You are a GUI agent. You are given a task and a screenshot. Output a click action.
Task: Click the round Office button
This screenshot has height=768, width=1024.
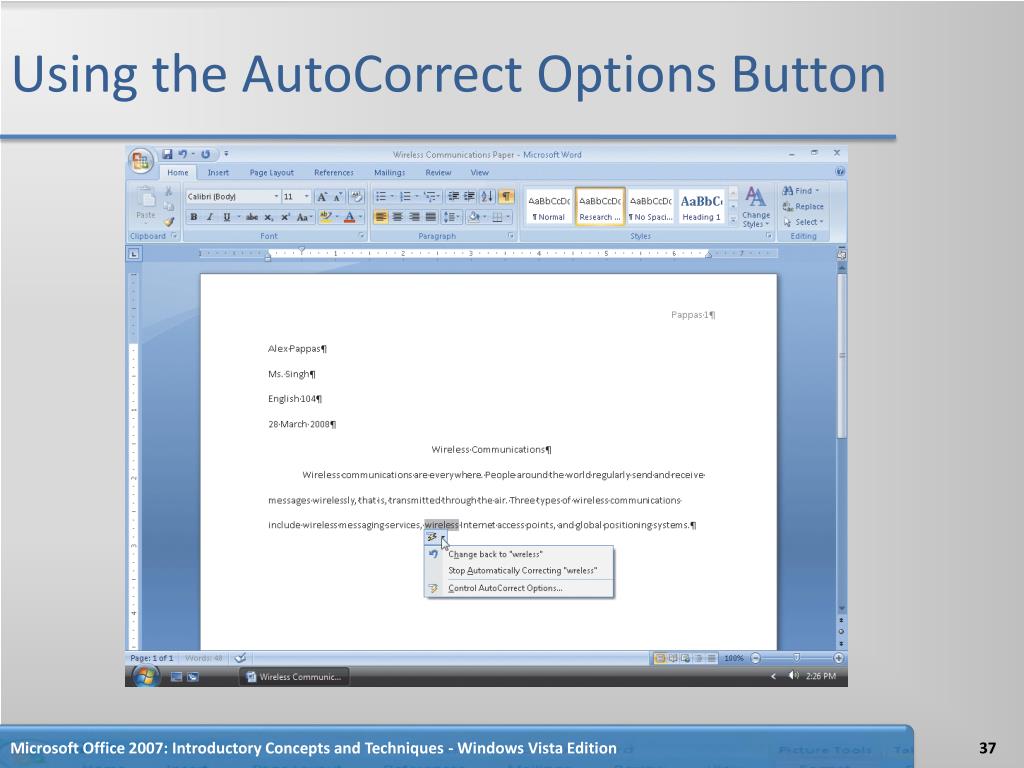(x=140, y=161)
